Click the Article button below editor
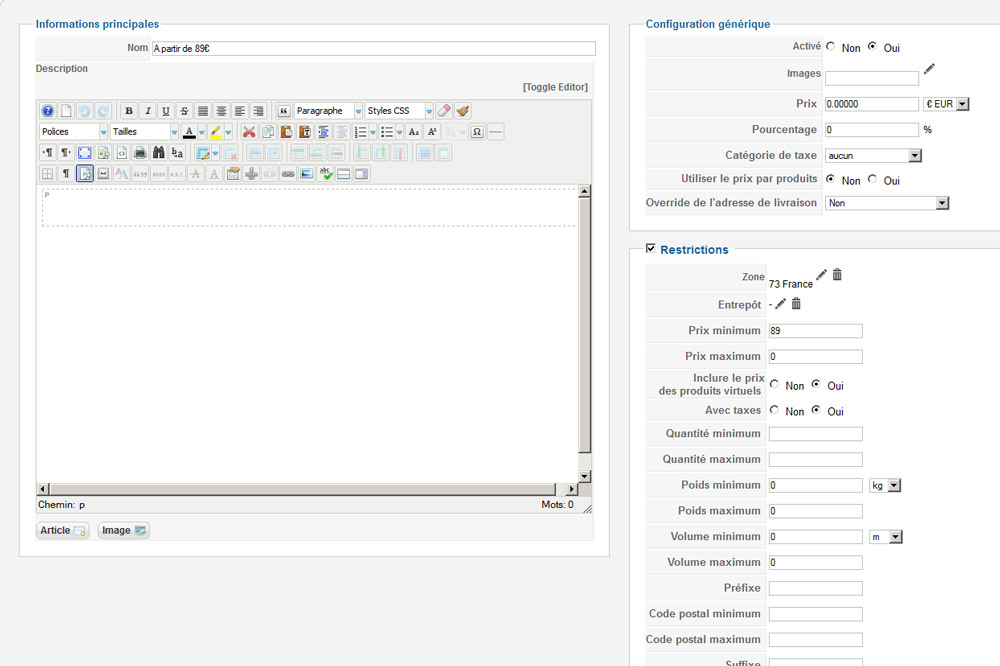 coord(62,530)
